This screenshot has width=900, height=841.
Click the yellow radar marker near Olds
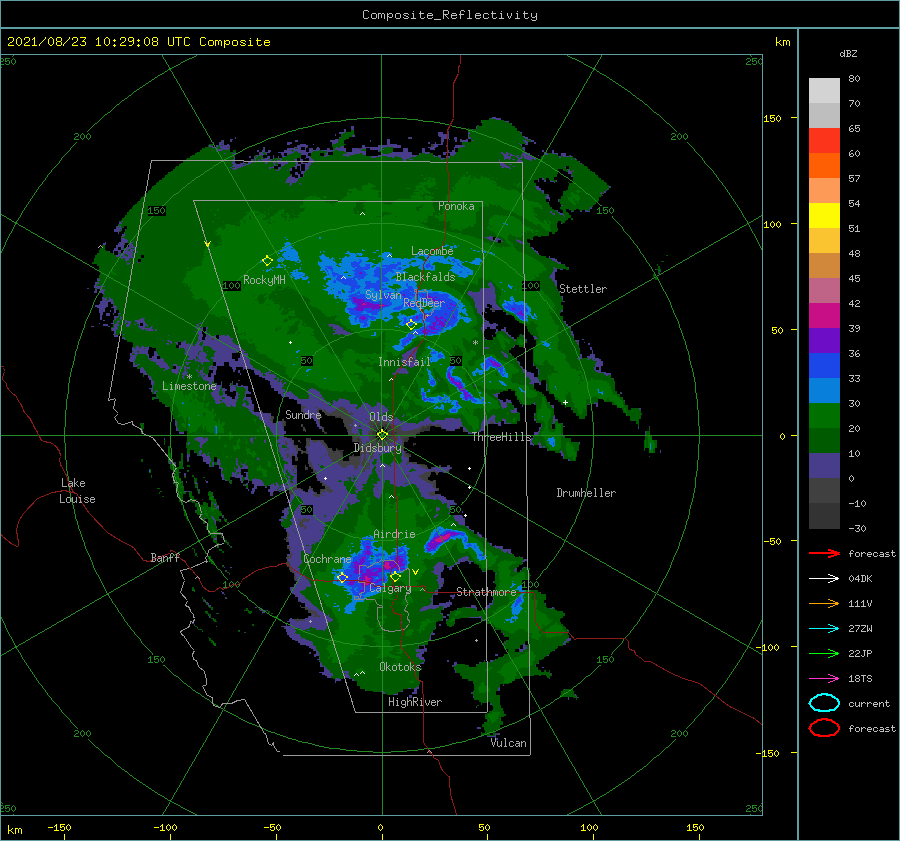(x=382, y=435)
